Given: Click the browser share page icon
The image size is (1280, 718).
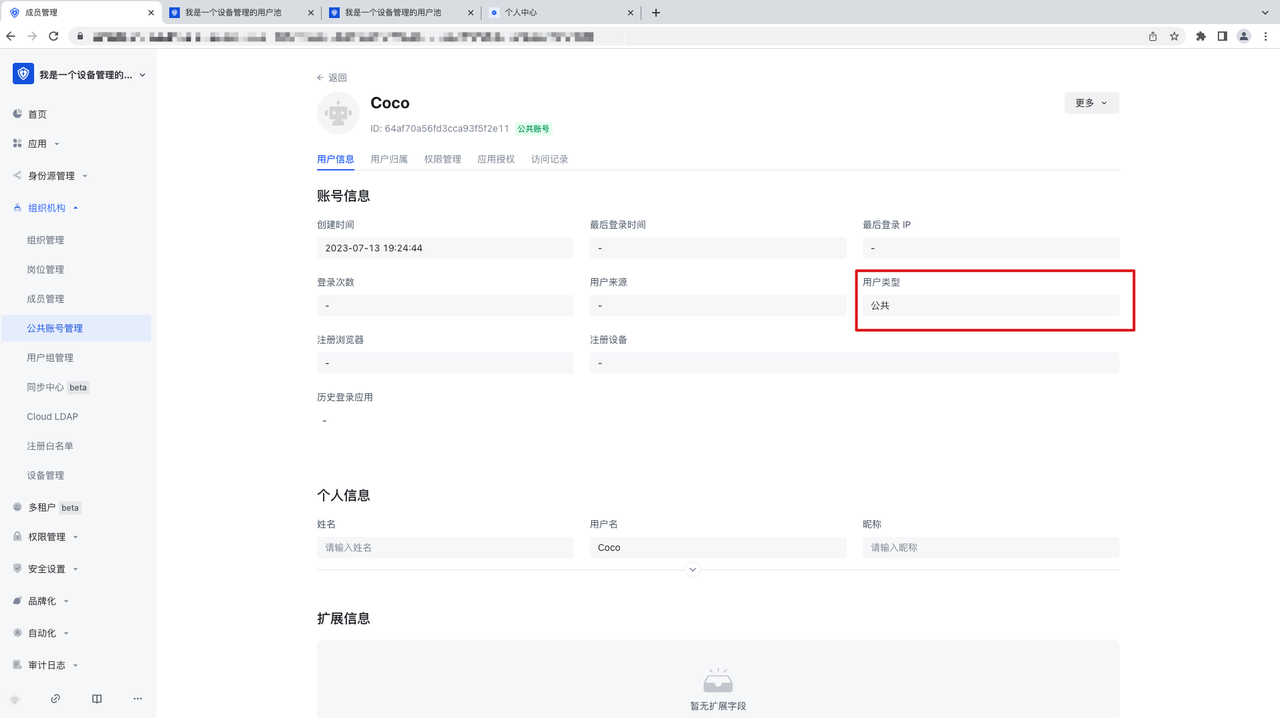Looking at the screenshot, I should pos(1152,36).
